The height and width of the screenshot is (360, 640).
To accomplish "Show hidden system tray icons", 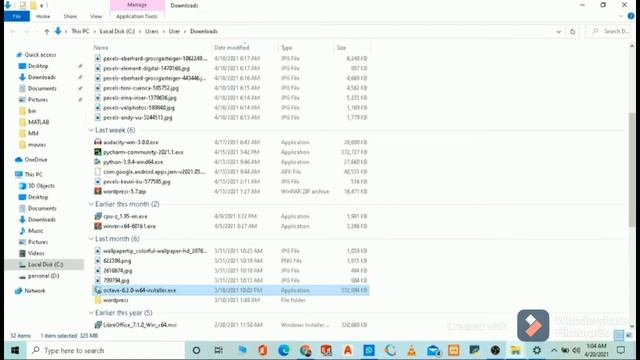I will (x=554, y=351).
